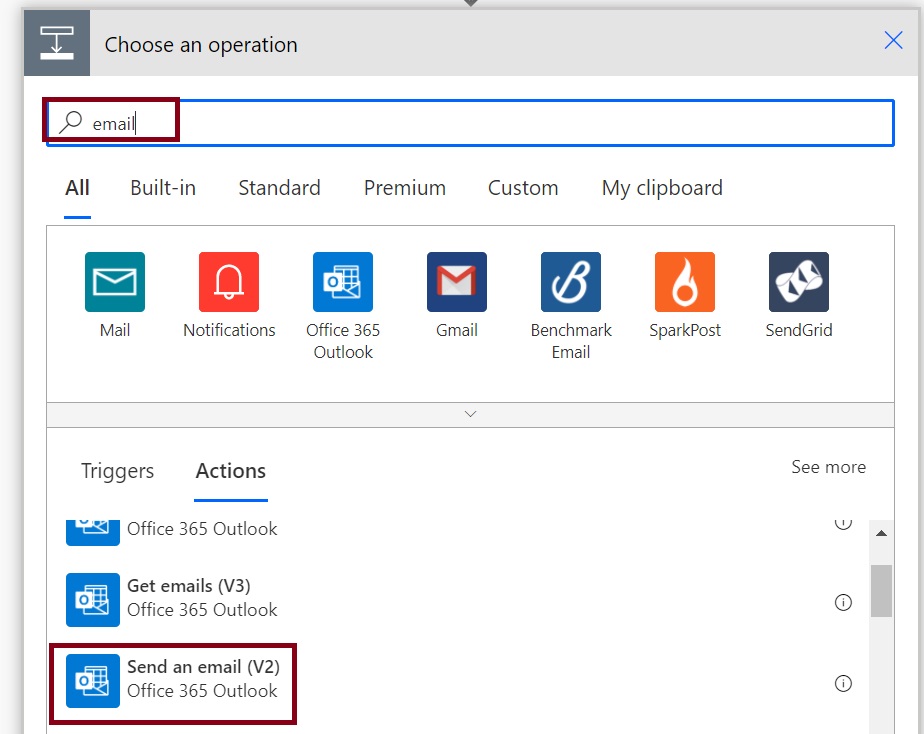Switch to the Triggers tab
This screenshot has height=734, width=924.
tap(118, 471)
